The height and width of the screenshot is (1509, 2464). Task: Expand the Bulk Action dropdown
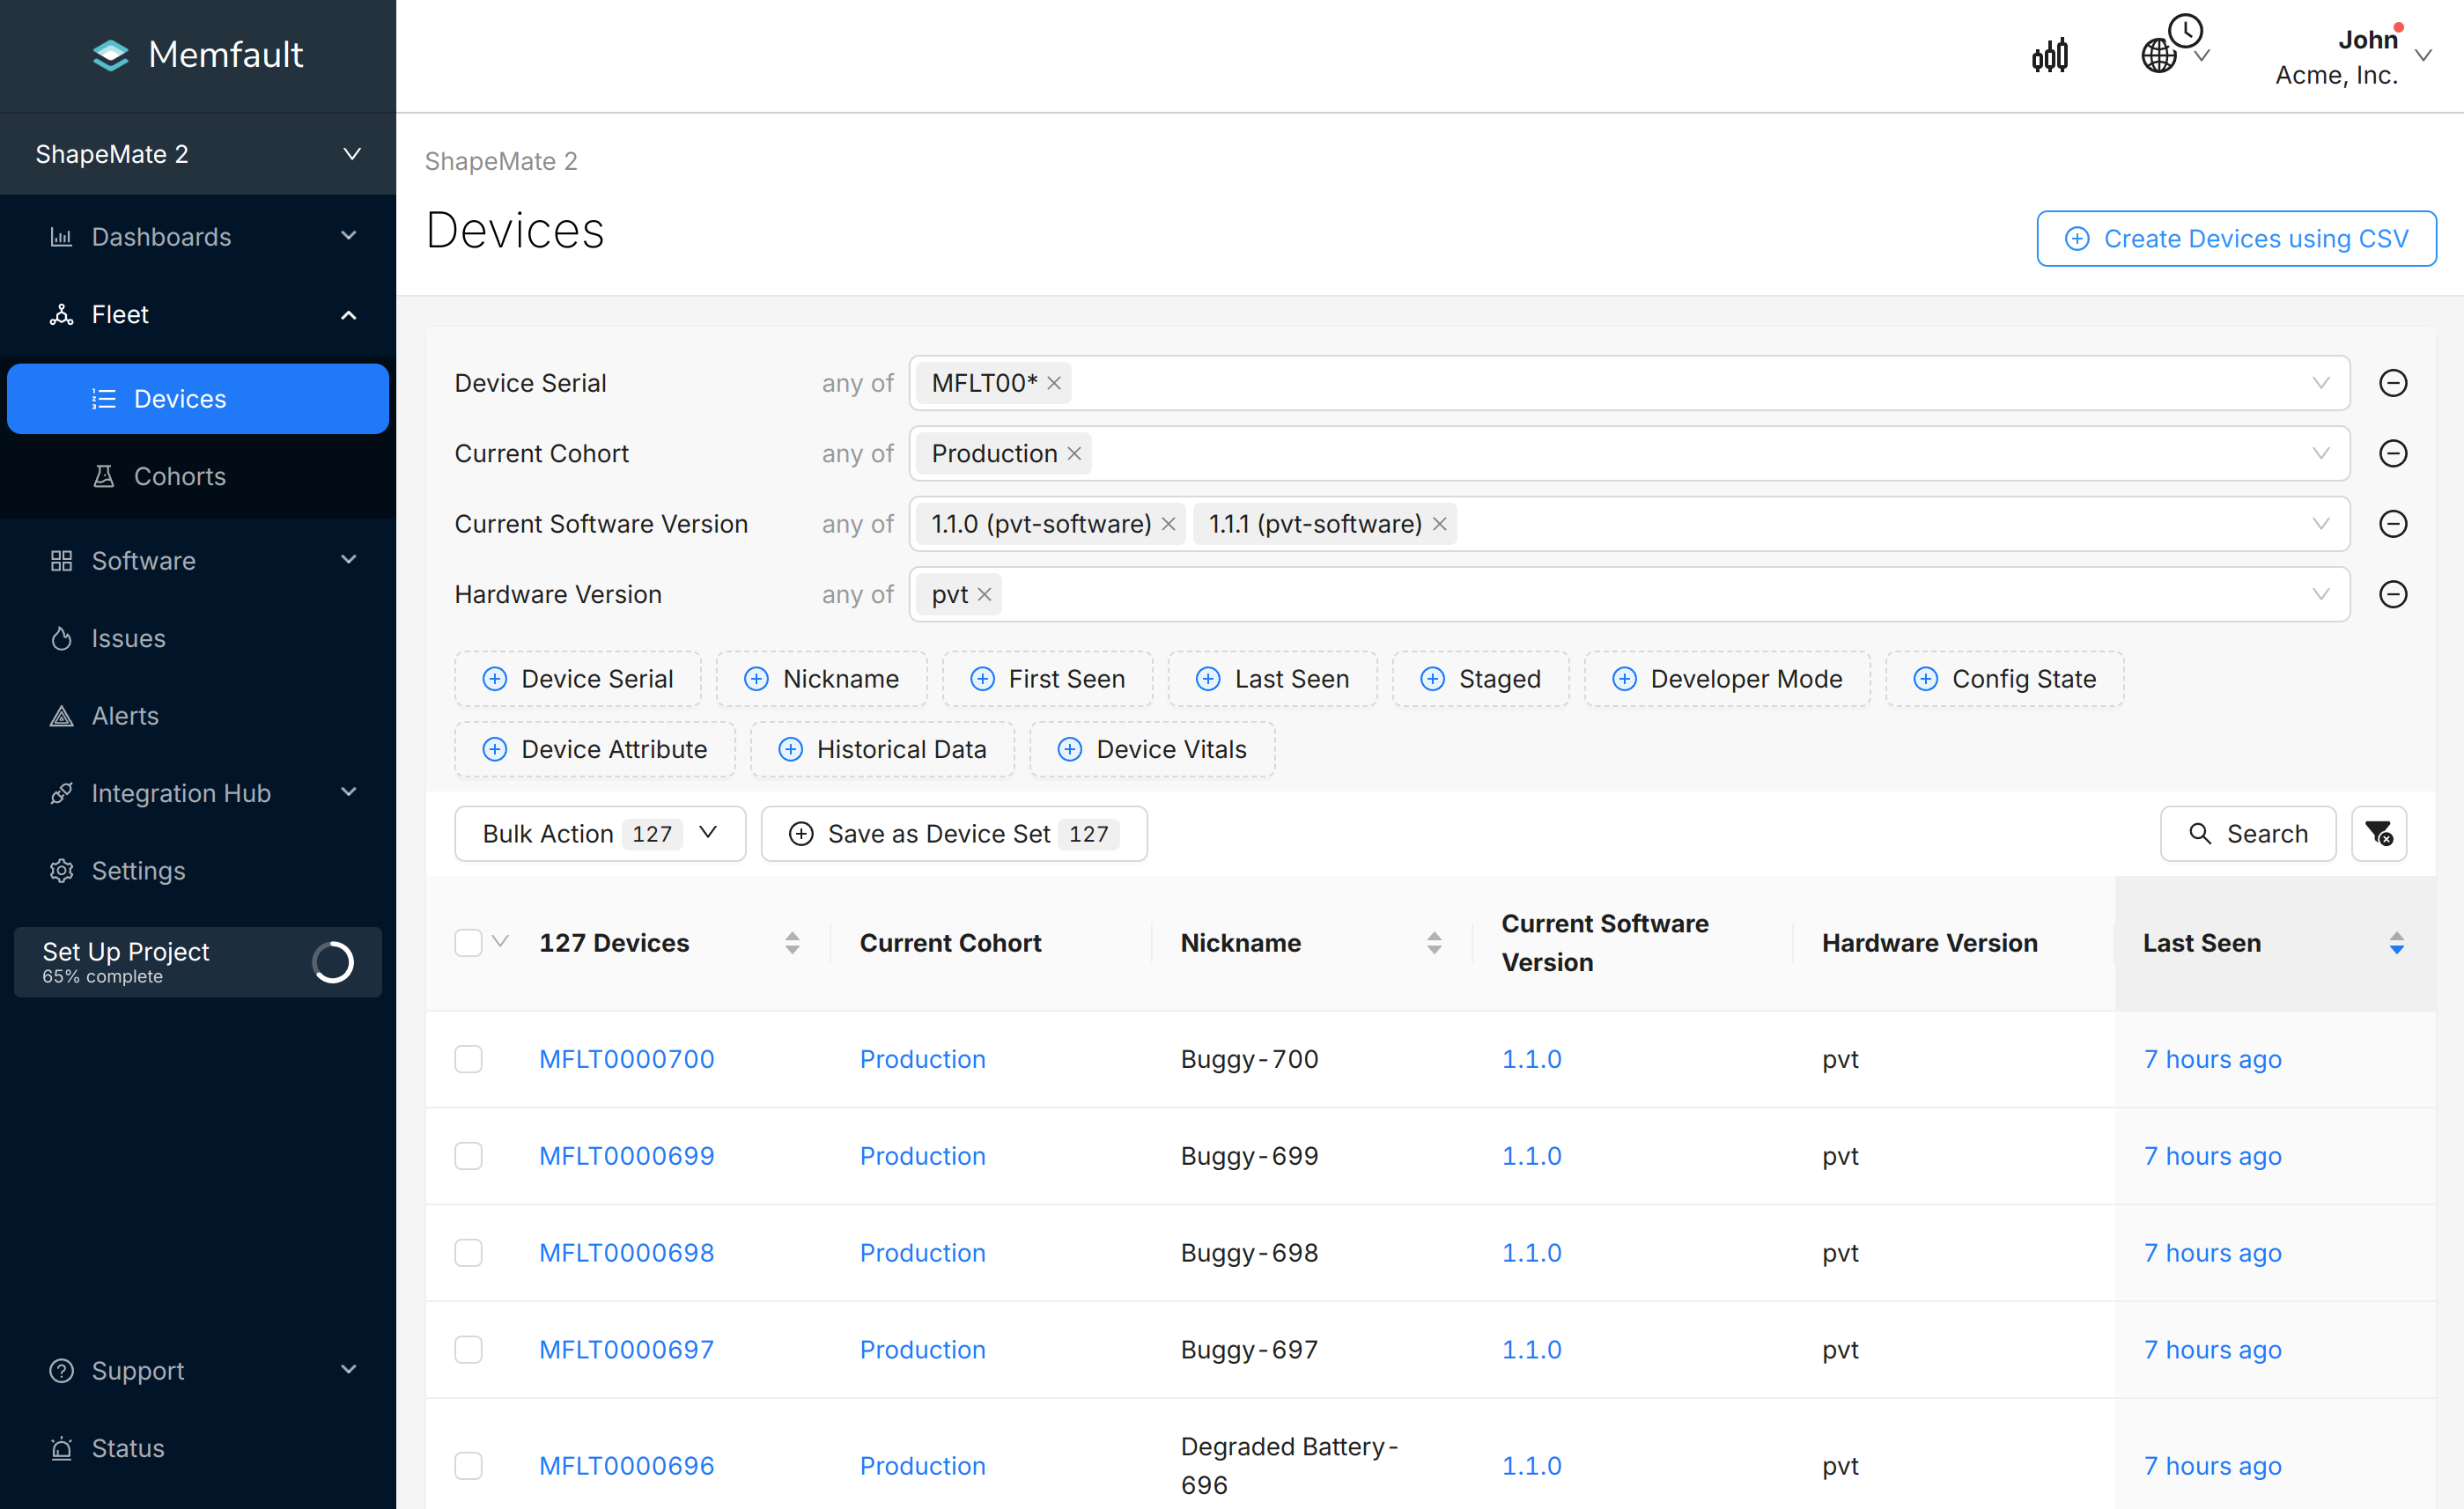(600, 833)
